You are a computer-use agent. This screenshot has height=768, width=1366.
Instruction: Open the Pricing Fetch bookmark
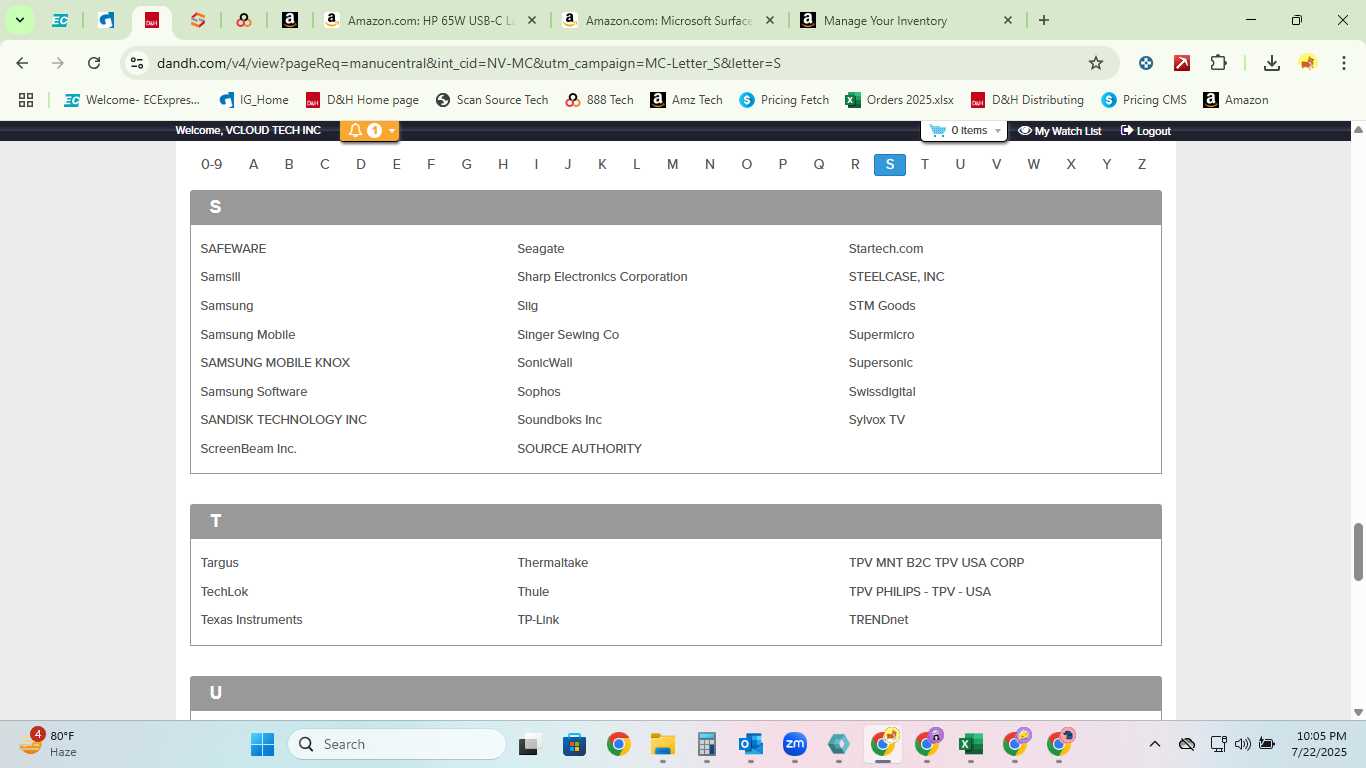click(784, 100)
